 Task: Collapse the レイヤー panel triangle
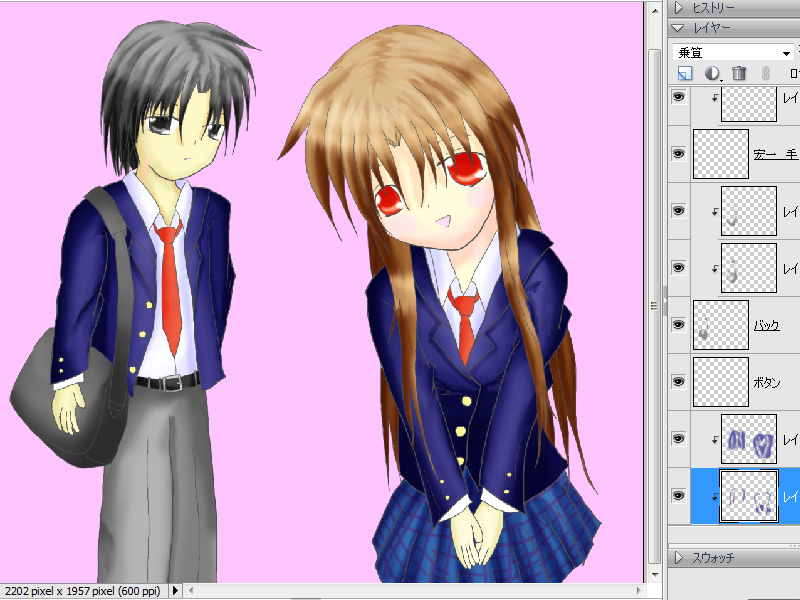[x=679, y=28]
